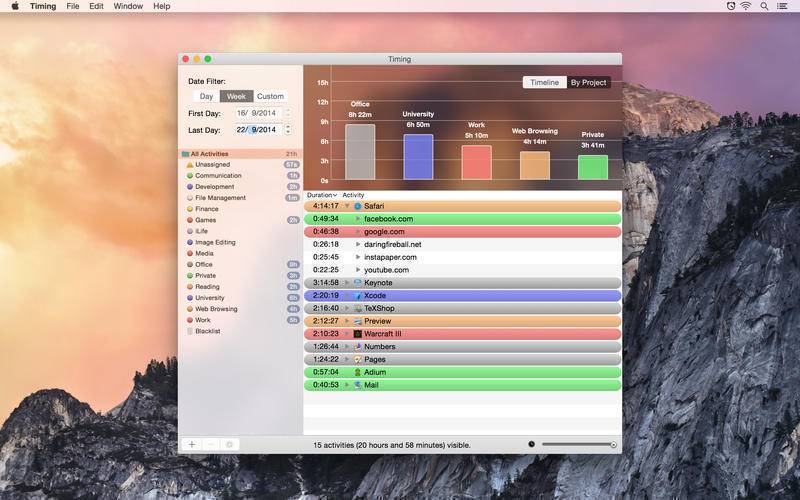This screenshot has height=500, width=800.
Task: Click the All Activities folder icon
Action: [x=185, y=154]
